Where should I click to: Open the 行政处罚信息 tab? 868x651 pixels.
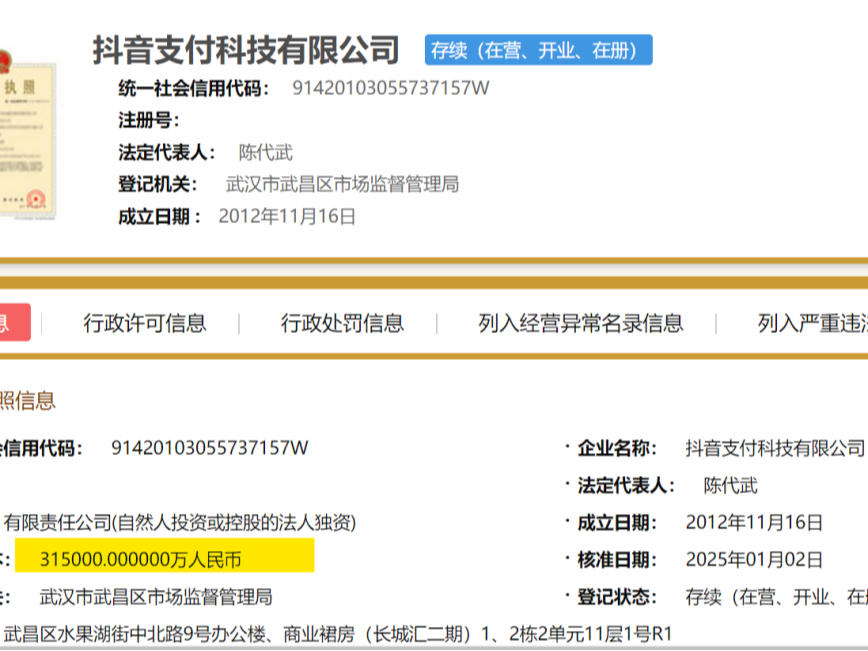pyautogui.click(x=343, y=323)
